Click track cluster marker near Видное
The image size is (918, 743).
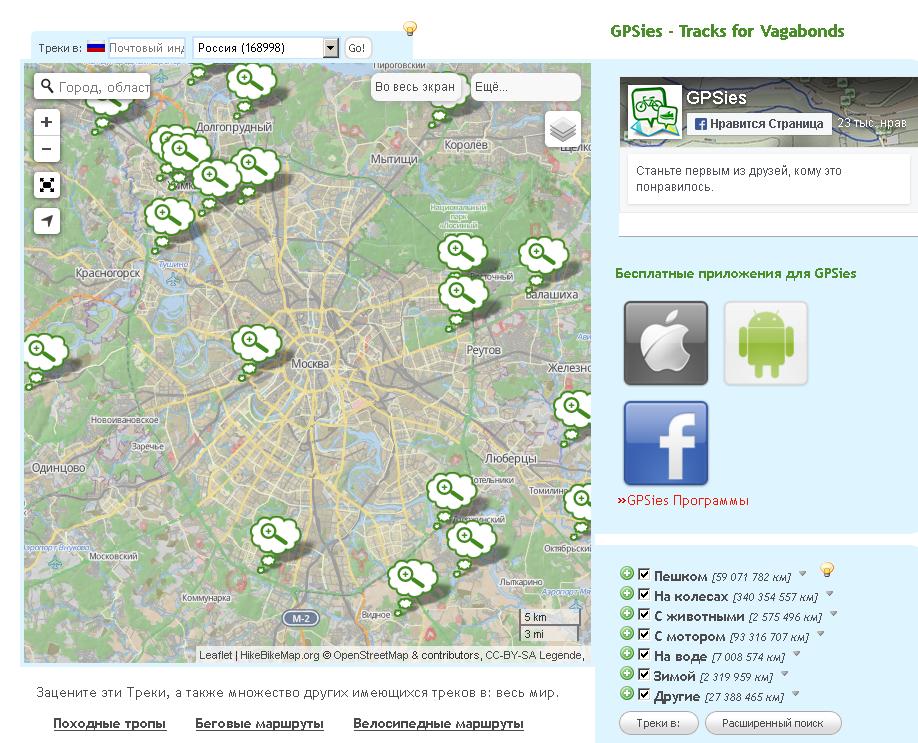412,578
